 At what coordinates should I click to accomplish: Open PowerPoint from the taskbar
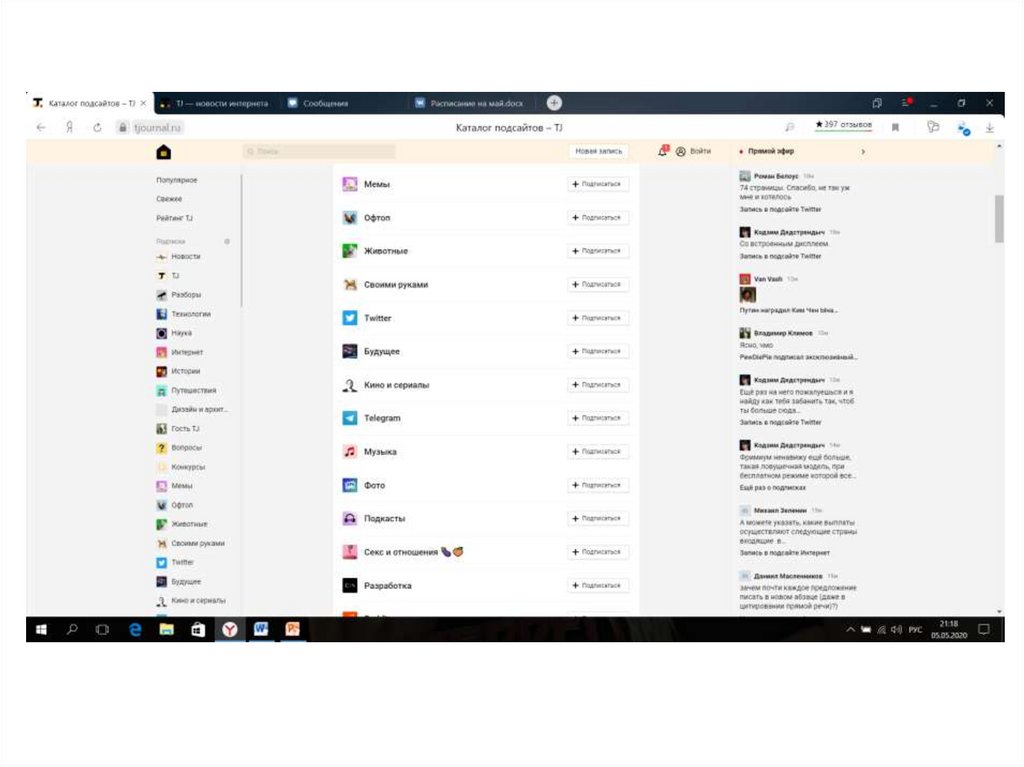point(292,629)
